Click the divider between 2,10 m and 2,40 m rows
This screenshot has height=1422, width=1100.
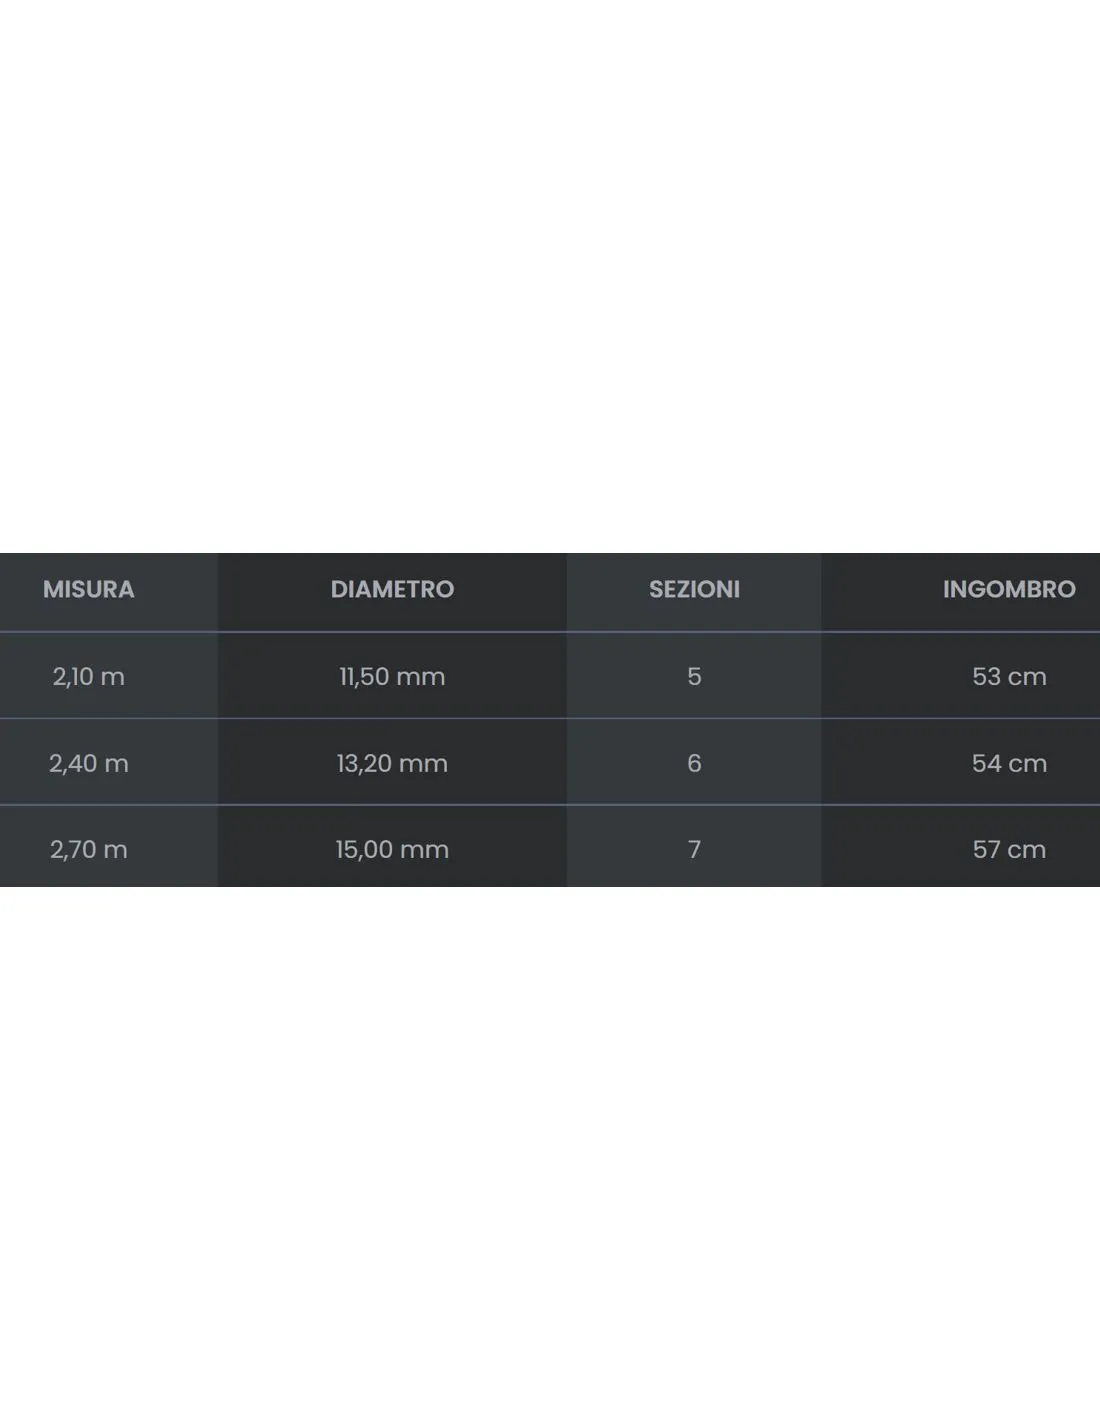(x=550, y=718)
